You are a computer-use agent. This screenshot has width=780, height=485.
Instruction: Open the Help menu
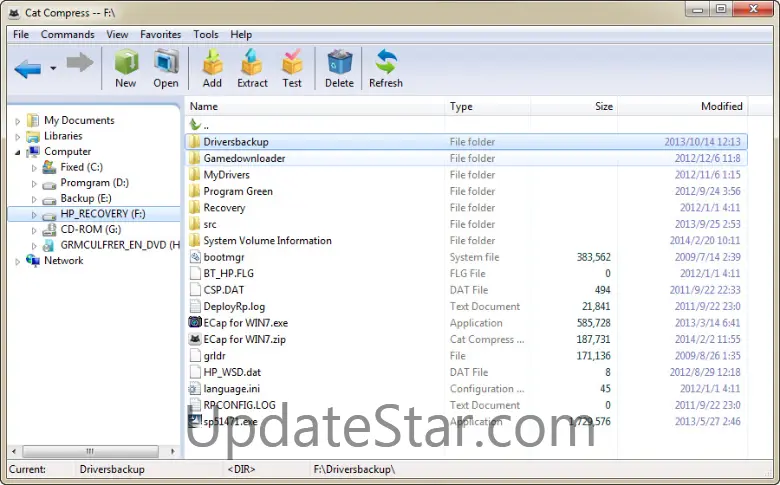[241, 34]
